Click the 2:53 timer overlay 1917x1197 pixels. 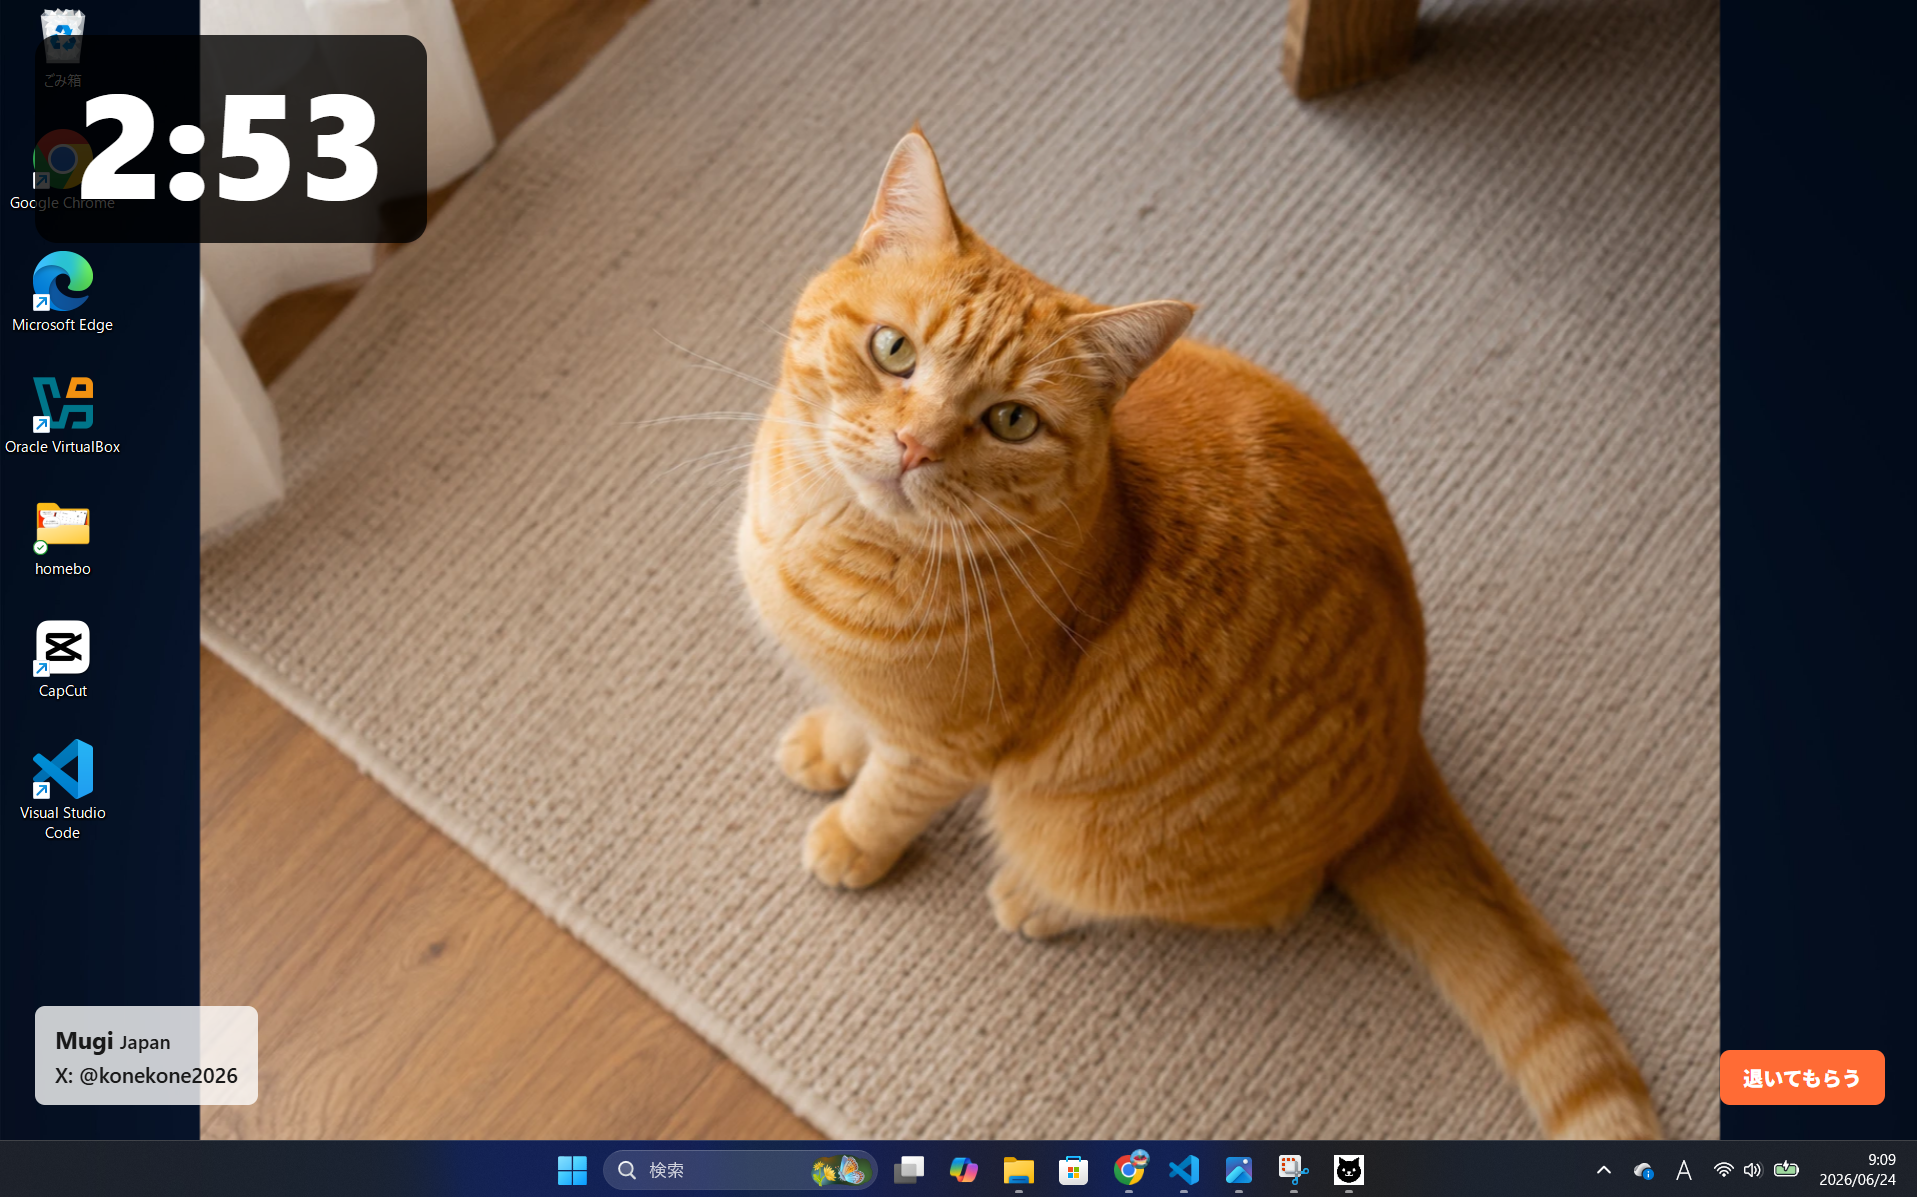231,139
